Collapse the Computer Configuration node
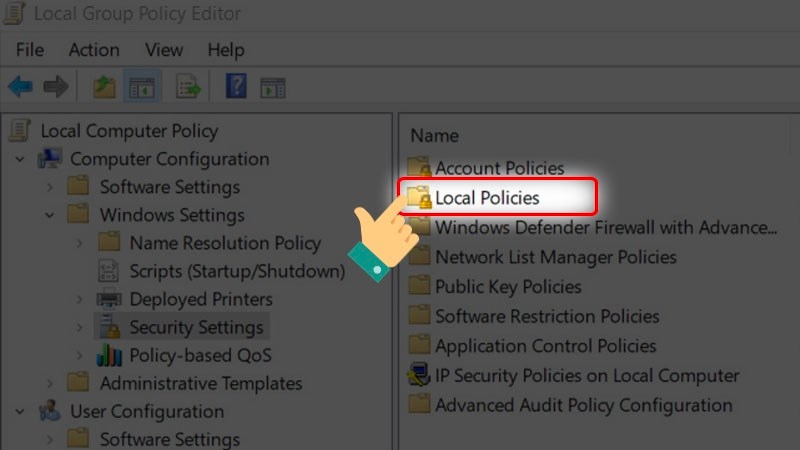The image size is (800, 450). 20,159
